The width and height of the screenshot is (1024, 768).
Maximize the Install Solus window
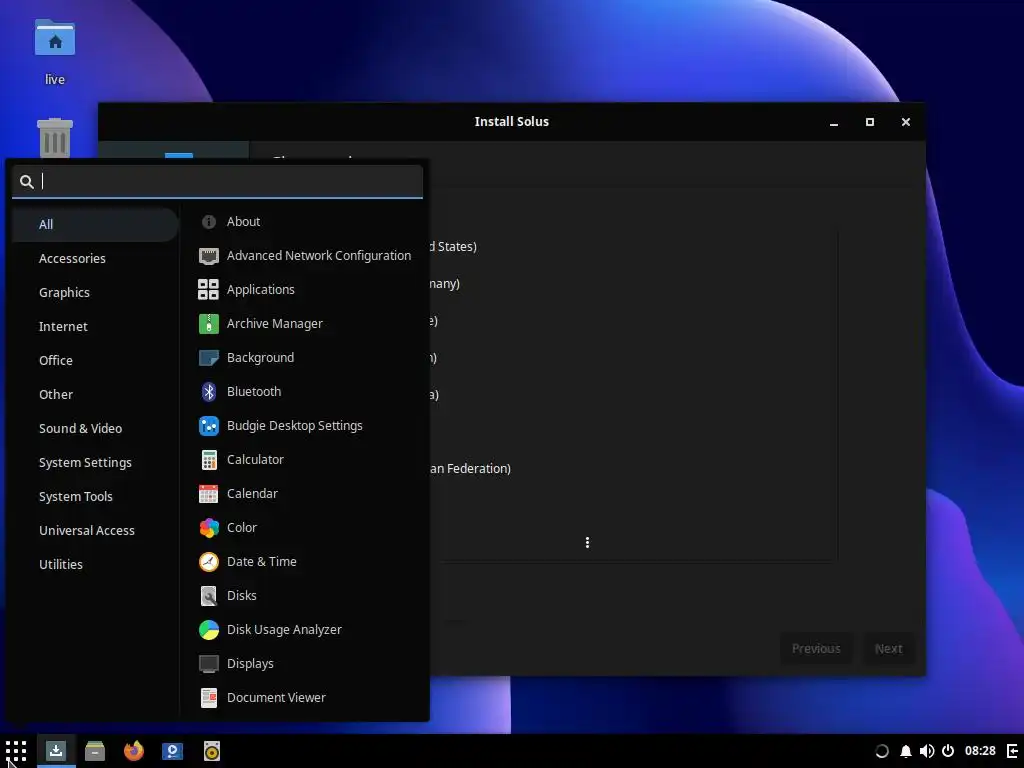coord(869,122)
